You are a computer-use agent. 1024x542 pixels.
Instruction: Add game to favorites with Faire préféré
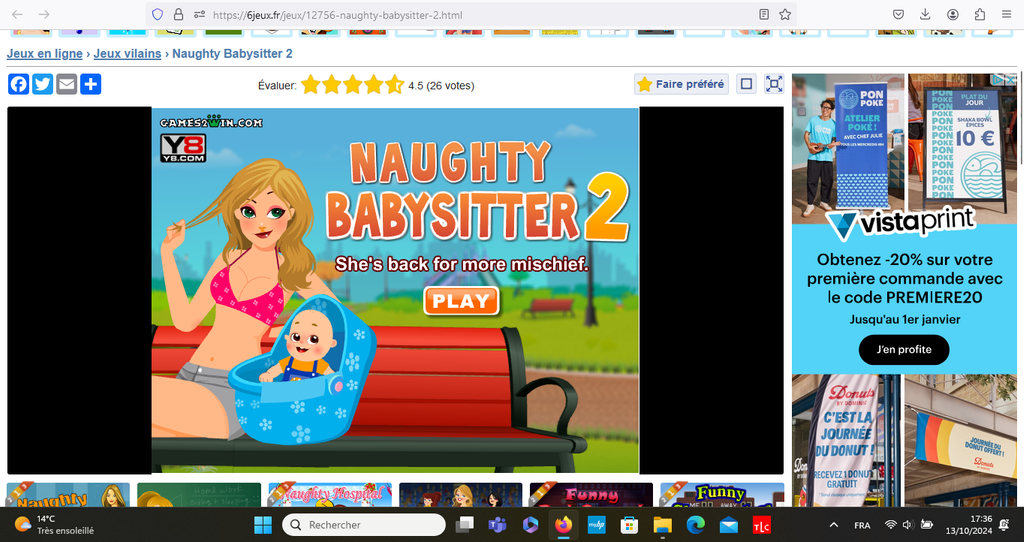point(681,85)
